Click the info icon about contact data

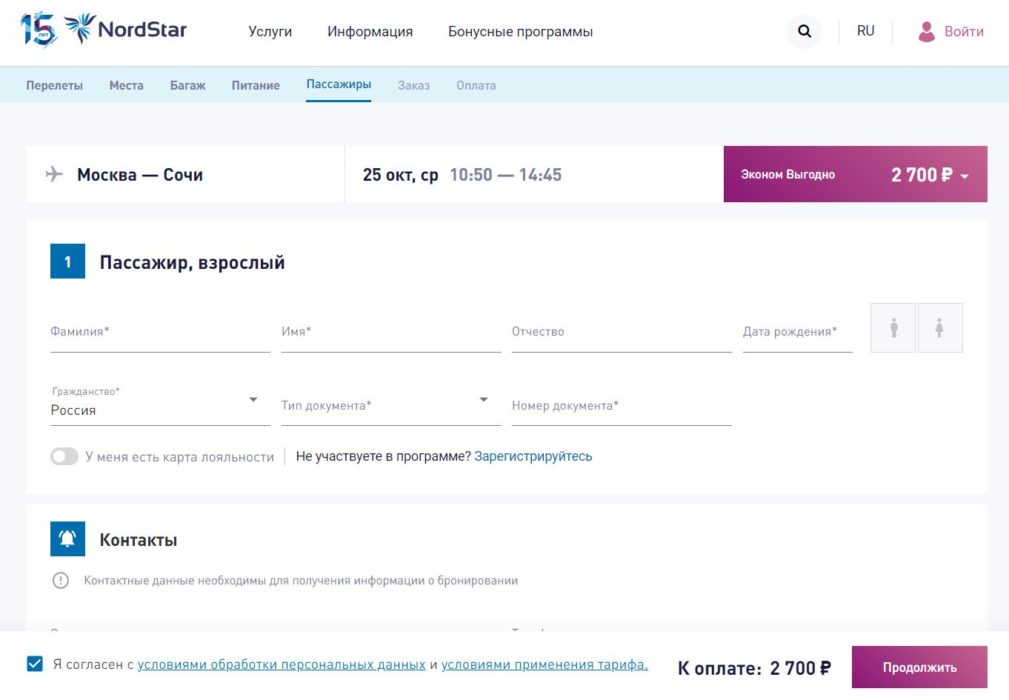click(x=61, y=580)
